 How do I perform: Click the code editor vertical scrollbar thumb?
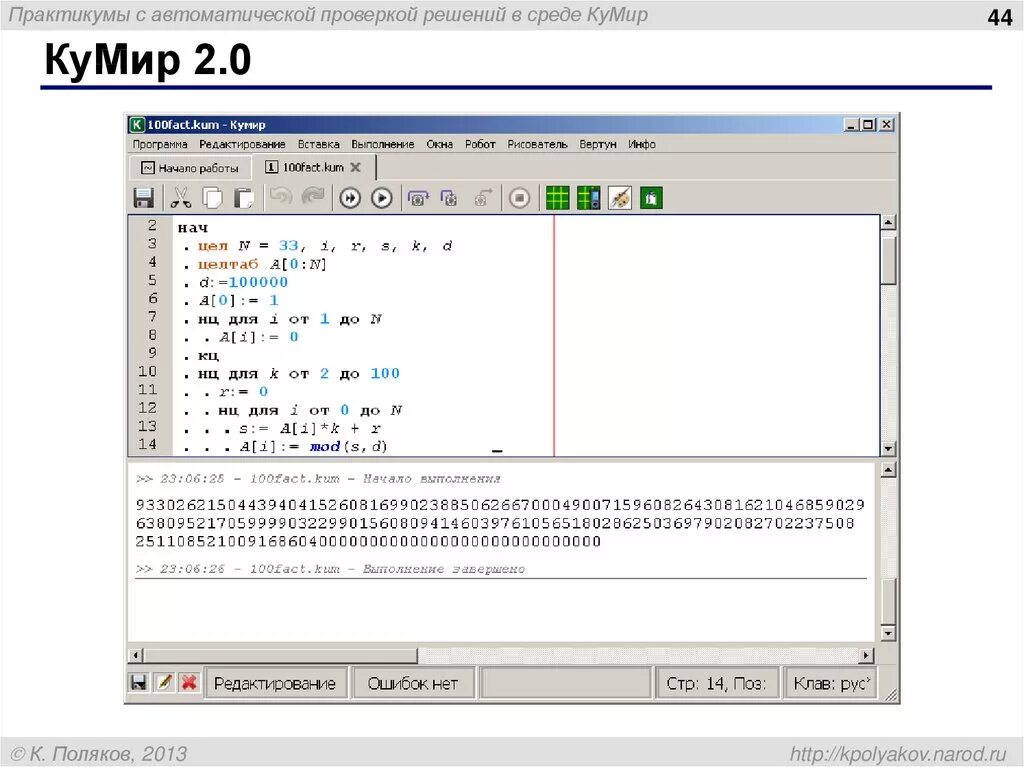[x=888, y=260]
